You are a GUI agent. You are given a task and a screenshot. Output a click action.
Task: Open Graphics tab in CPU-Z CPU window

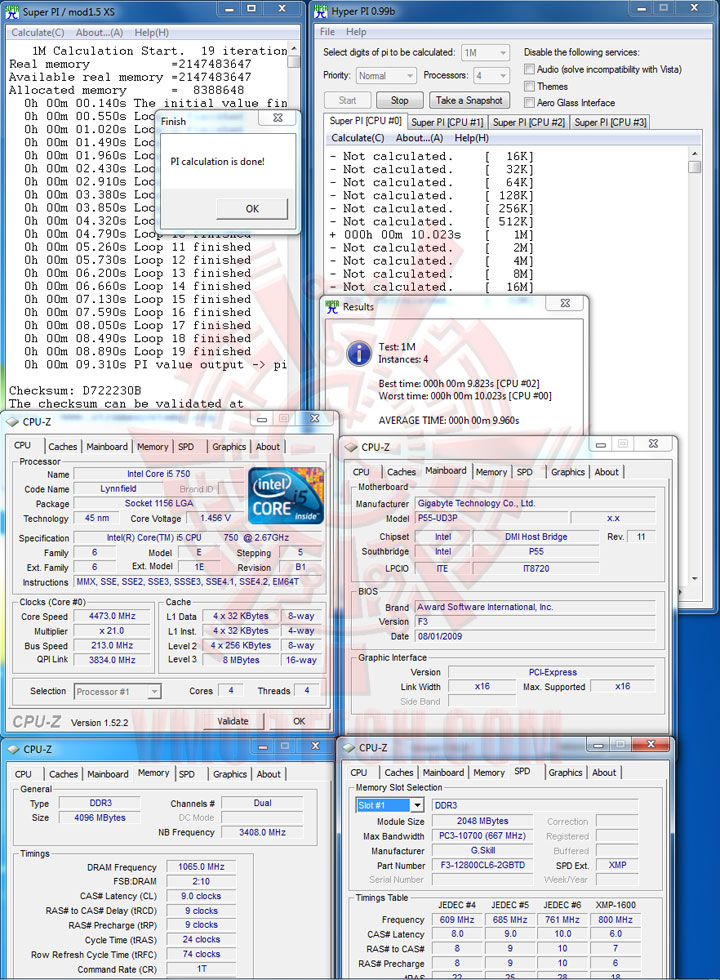(x=229, y=447)
